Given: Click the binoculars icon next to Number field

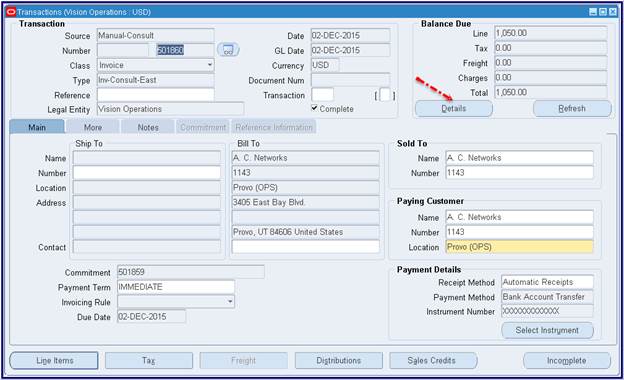Looking at the screenshot, I should [x=228, y=50].
